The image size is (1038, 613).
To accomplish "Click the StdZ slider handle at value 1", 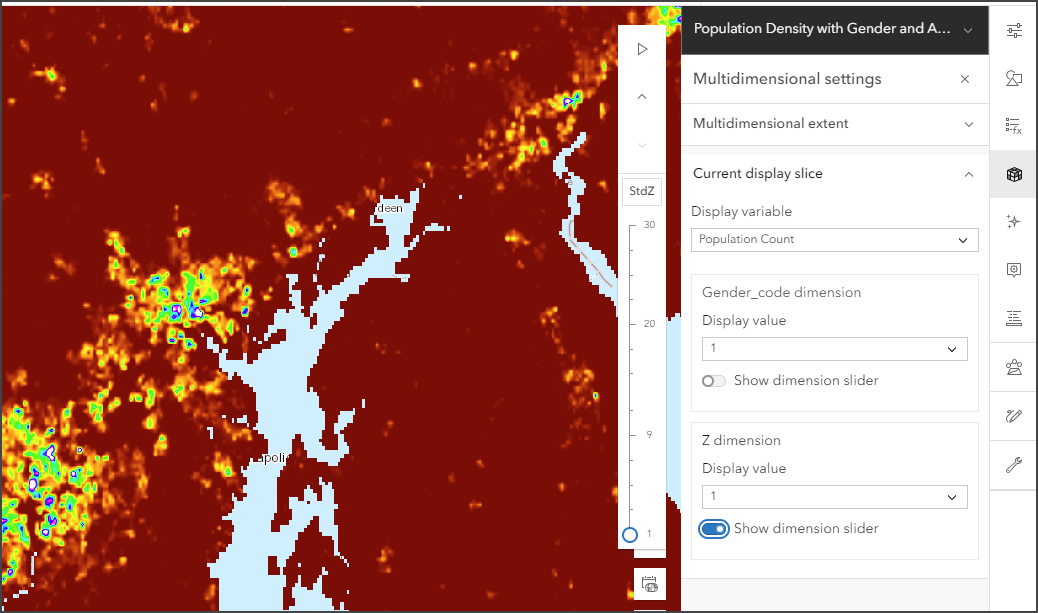I will click(x=630, y=535).
